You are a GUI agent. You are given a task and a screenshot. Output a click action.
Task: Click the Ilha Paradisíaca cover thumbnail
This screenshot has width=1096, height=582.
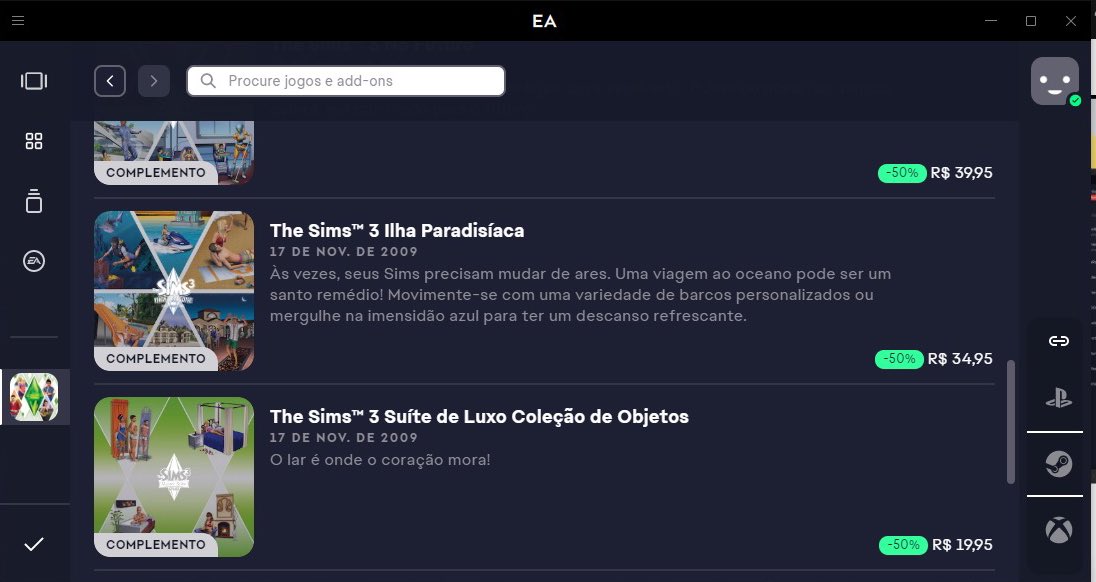click(174, 291)
